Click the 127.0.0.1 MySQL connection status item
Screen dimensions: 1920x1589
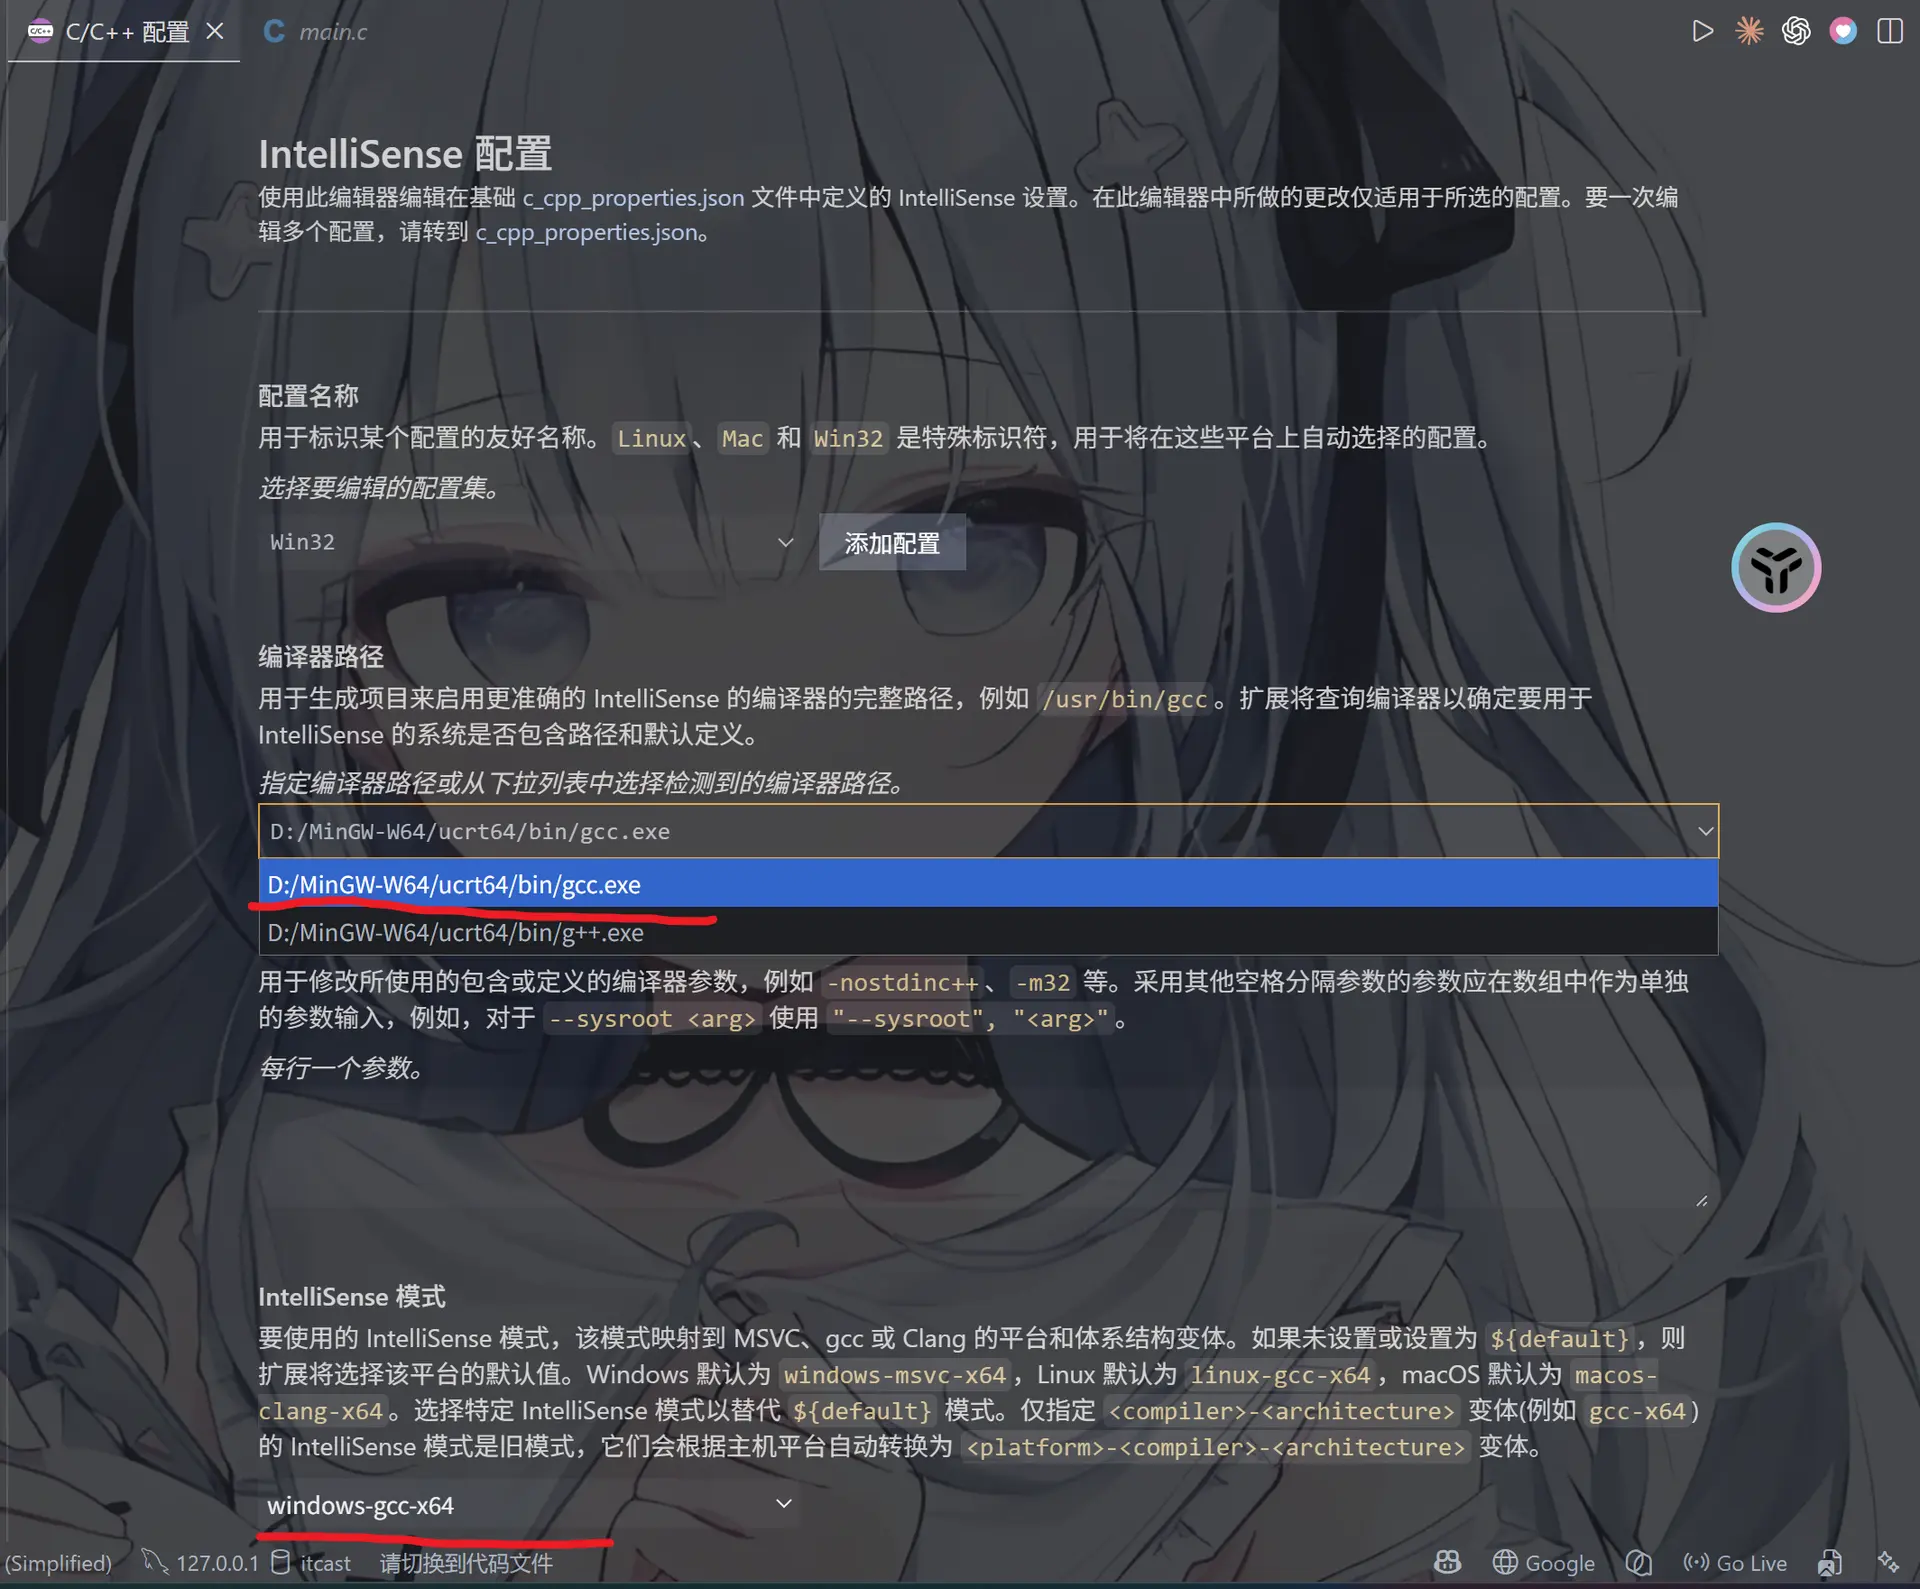click(x=200, y=1562)
